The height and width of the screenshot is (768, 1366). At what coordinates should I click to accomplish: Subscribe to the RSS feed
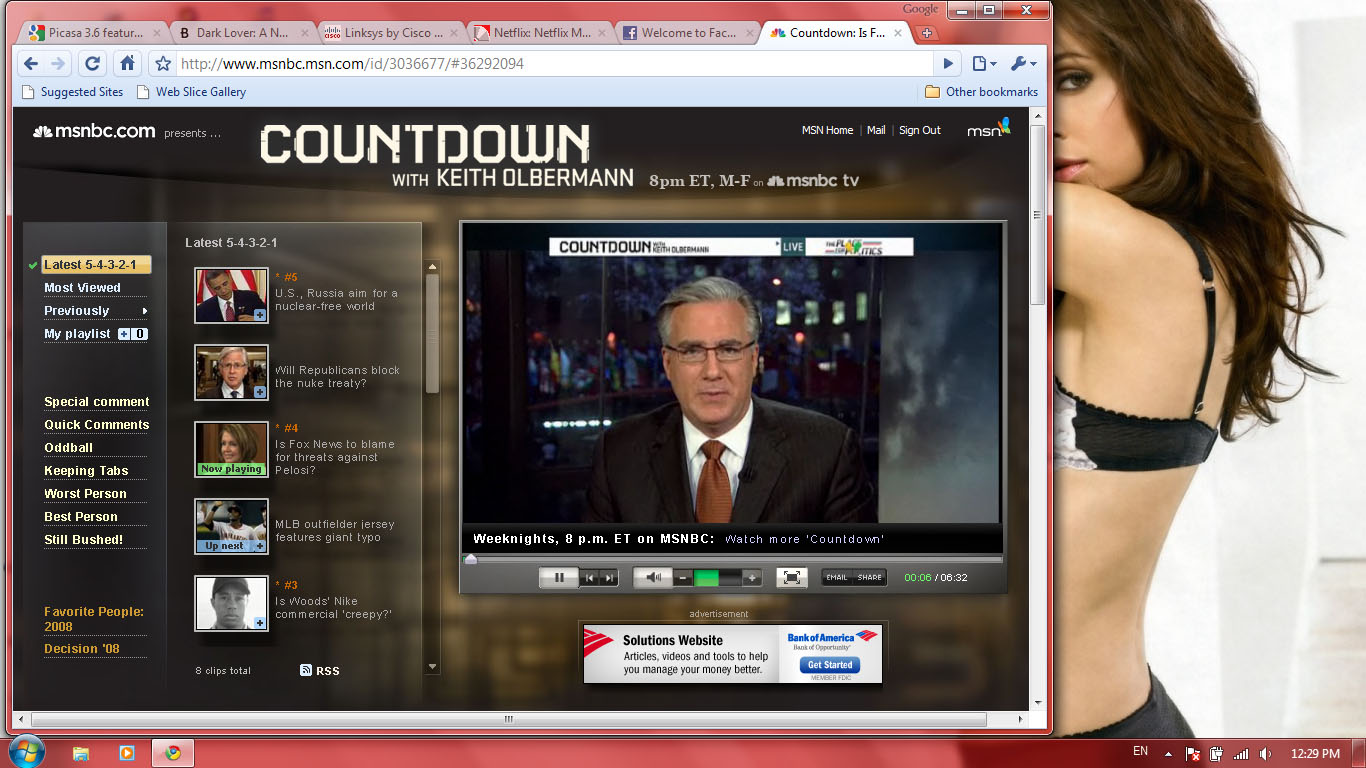click(x=320, y=670)
